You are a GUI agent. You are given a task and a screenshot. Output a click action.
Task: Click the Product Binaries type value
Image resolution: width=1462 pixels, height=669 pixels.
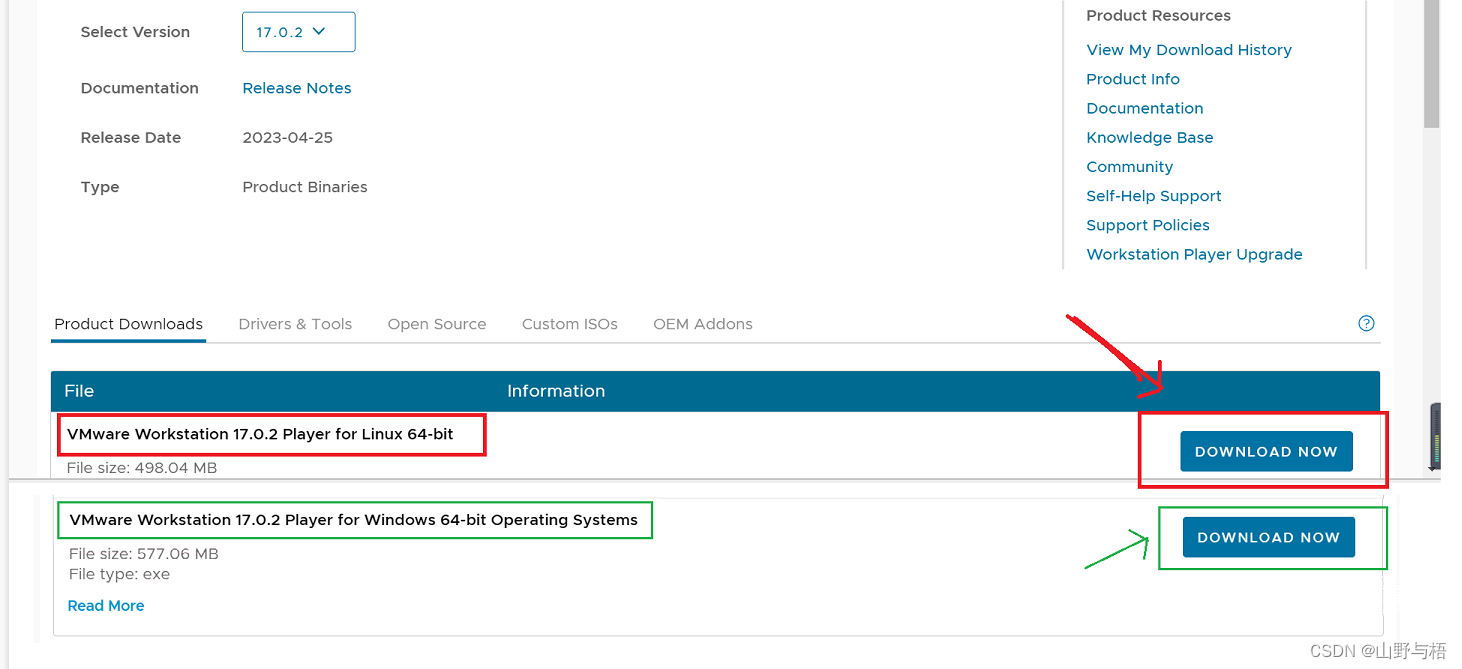coord(305,187)
